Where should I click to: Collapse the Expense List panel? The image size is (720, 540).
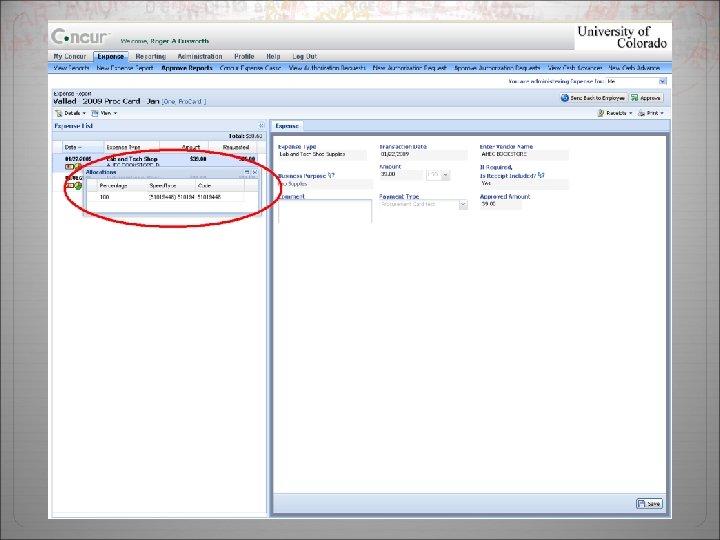(261, 125)
